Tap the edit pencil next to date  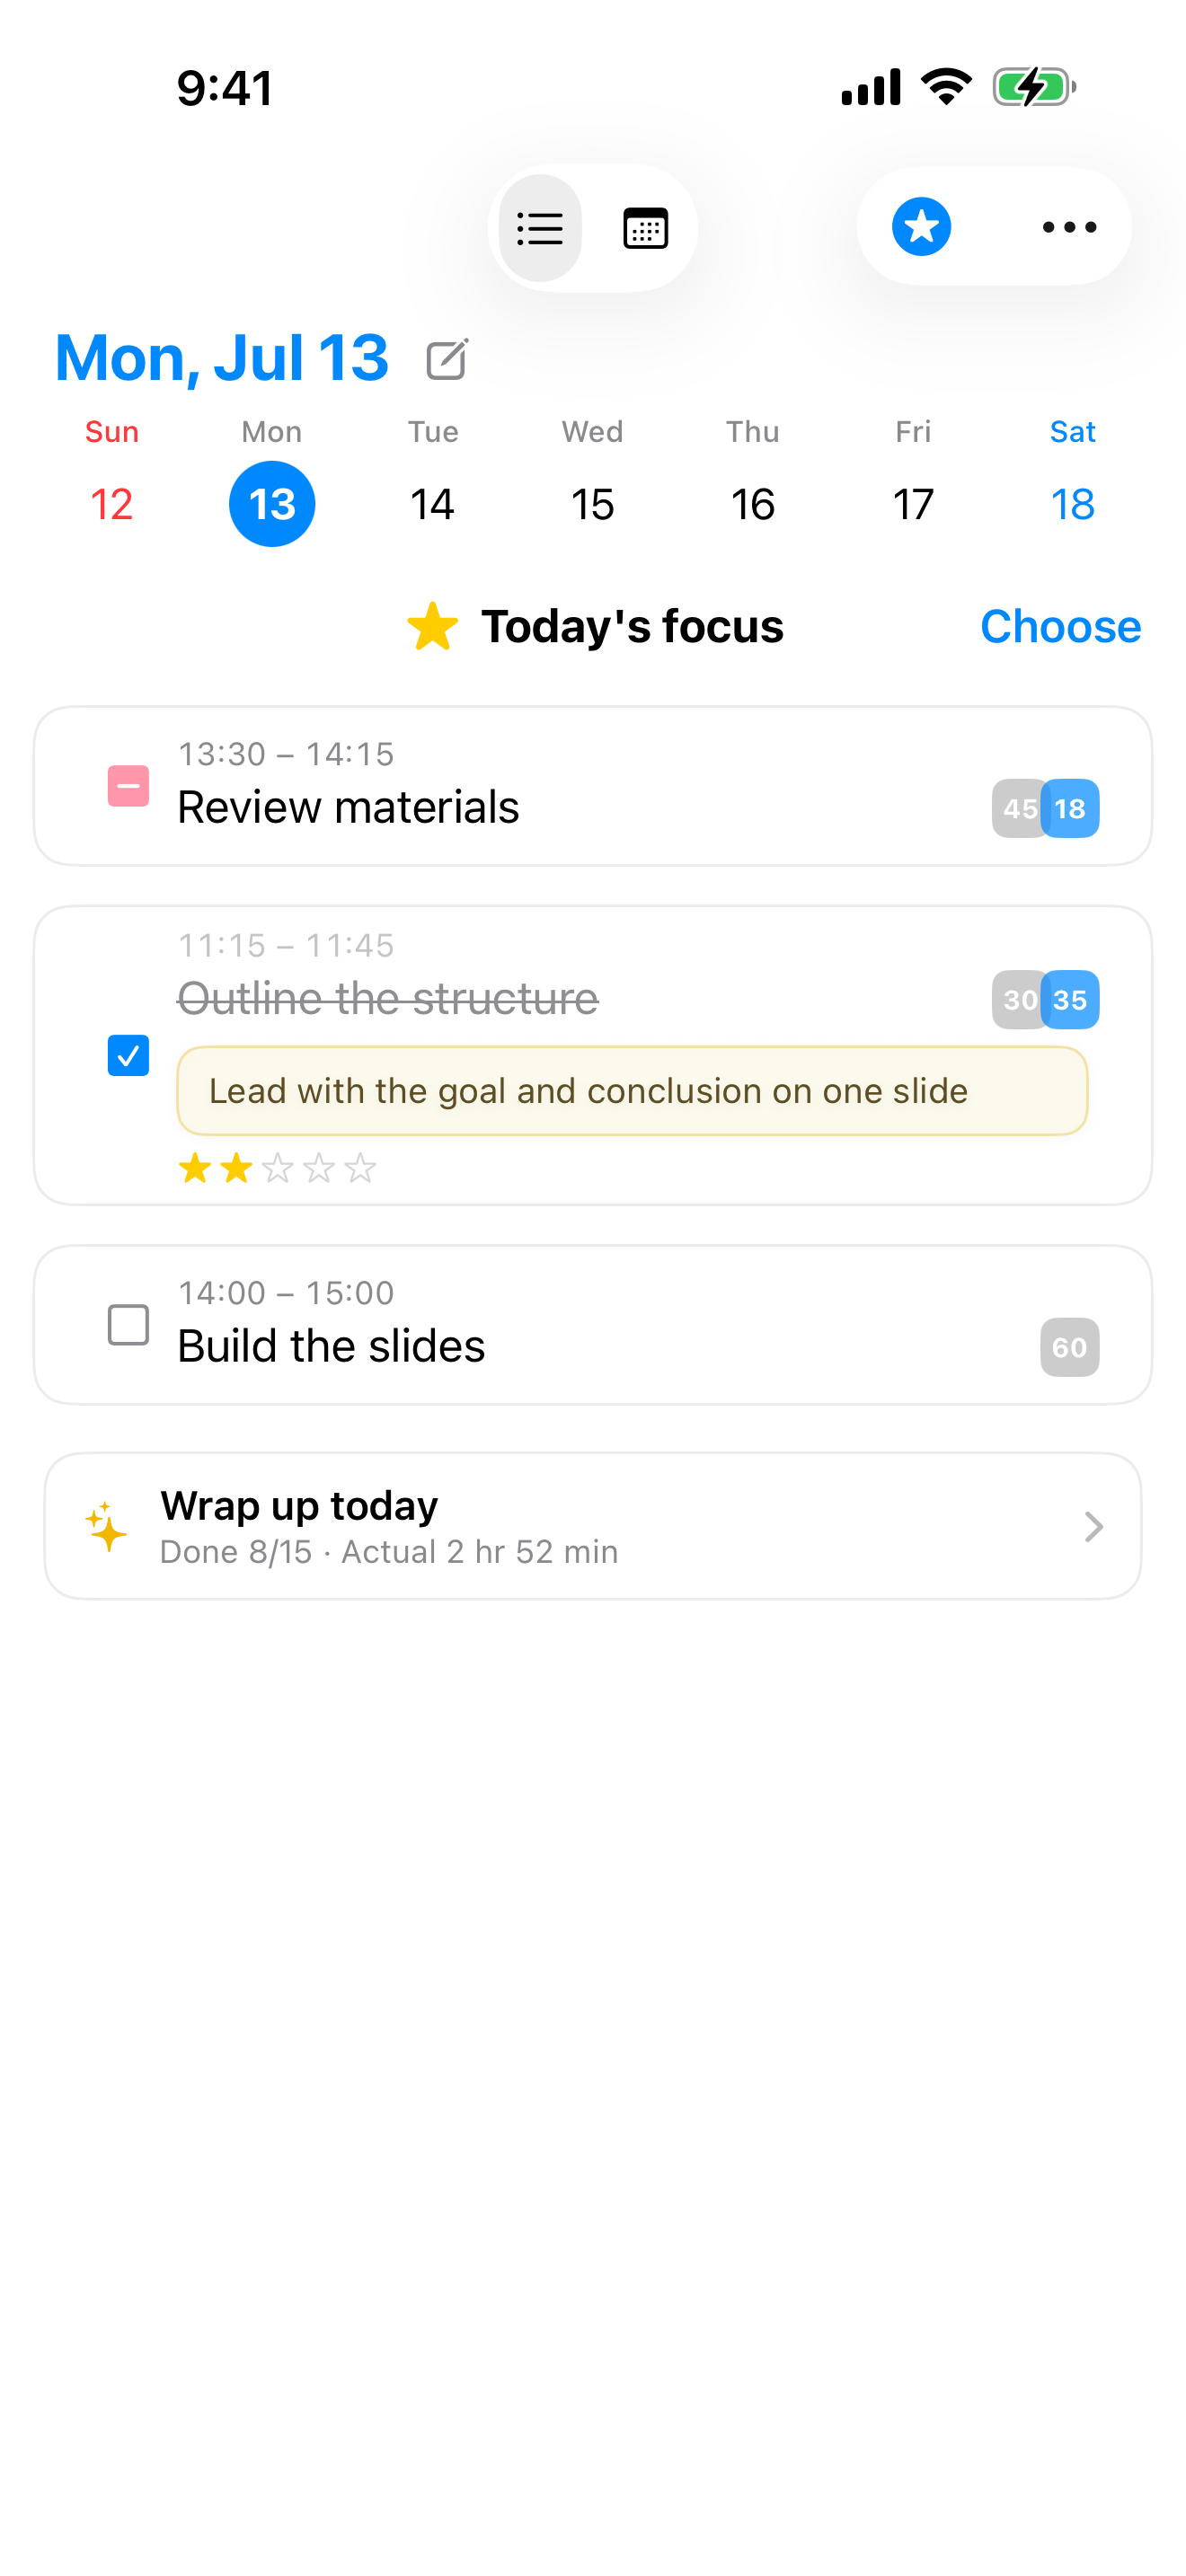tap(447, 360)
